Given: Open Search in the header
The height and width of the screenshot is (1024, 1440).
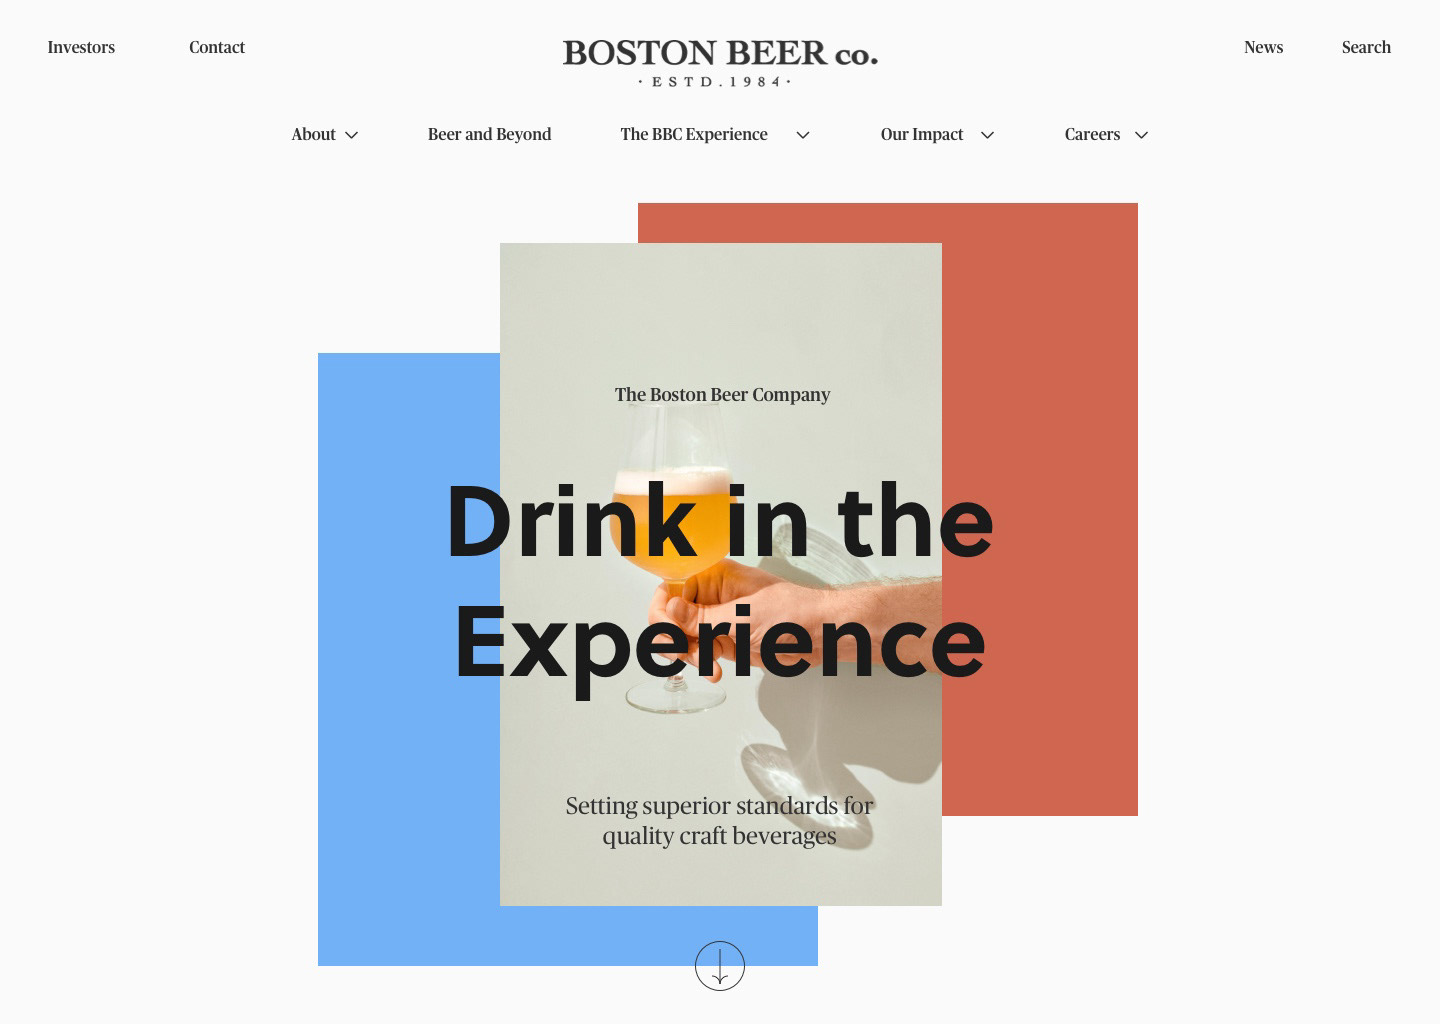Looking at the screenshot, I should [1366, 47].
